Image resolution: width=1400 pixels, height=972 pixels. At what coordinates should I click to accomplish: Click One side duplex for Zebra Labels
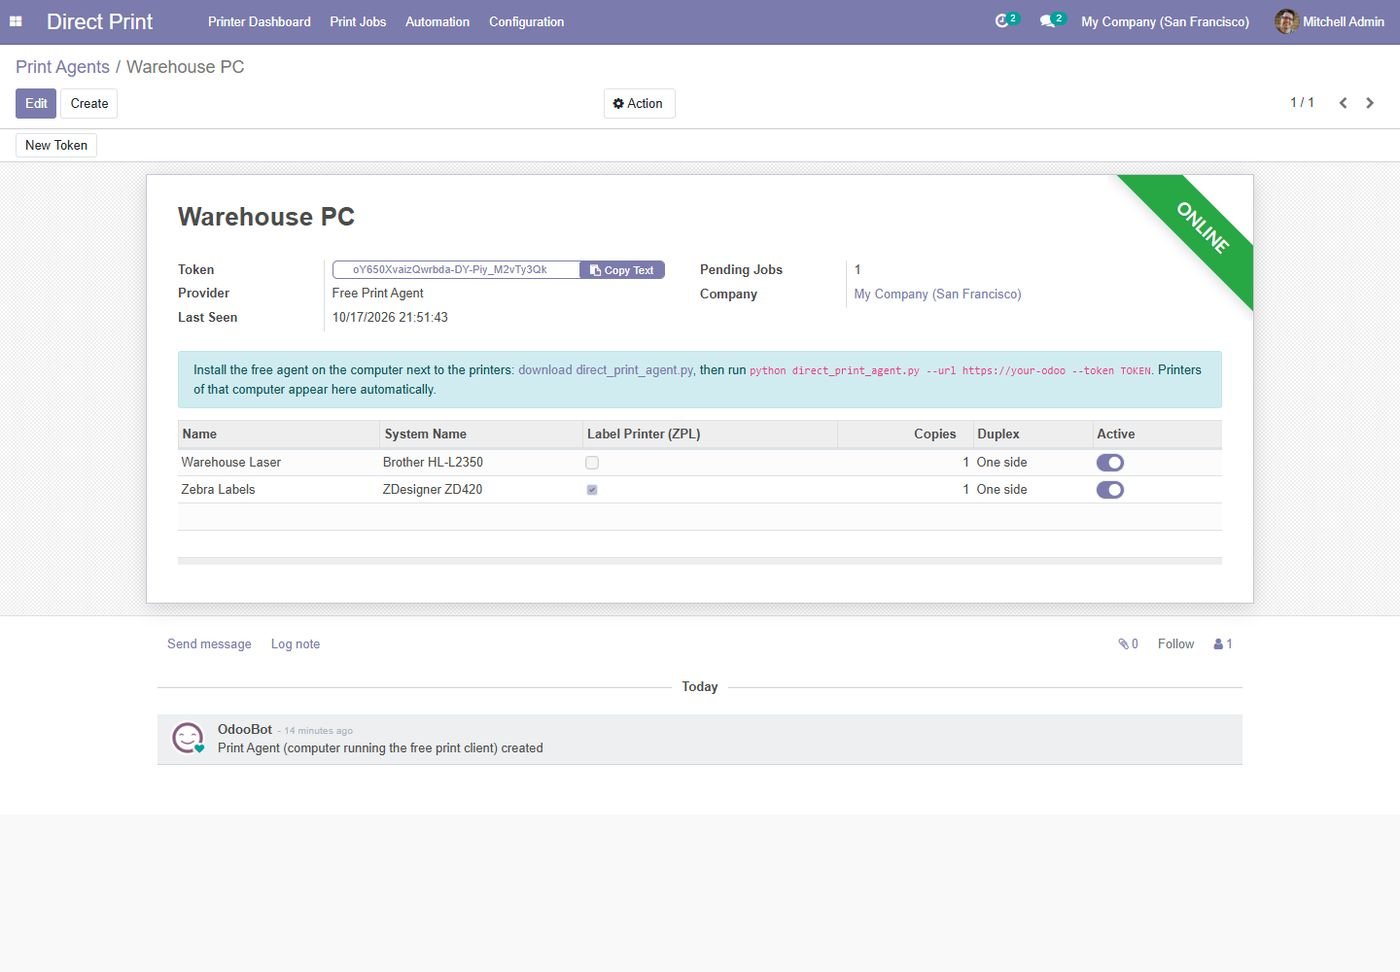coord(1002,489)
